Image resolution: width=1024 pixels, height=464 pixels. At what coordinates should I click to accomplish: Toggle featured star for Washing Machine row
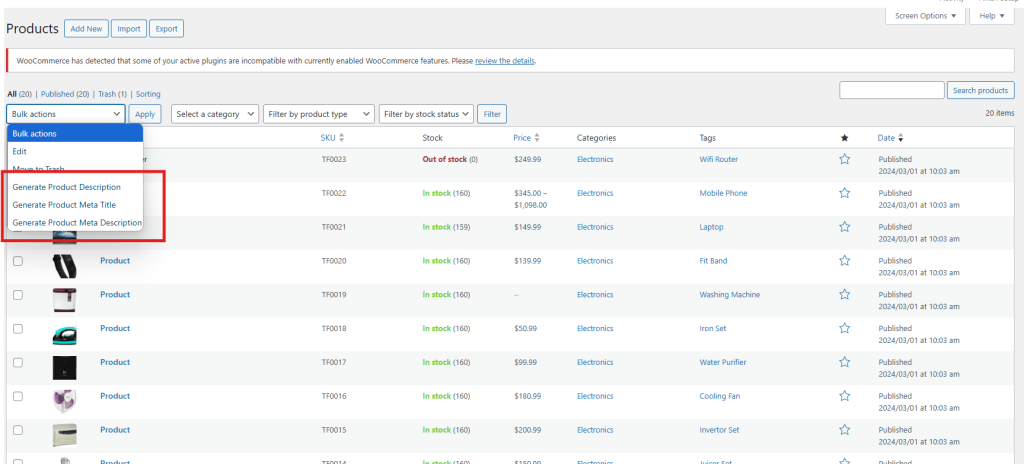844,294
